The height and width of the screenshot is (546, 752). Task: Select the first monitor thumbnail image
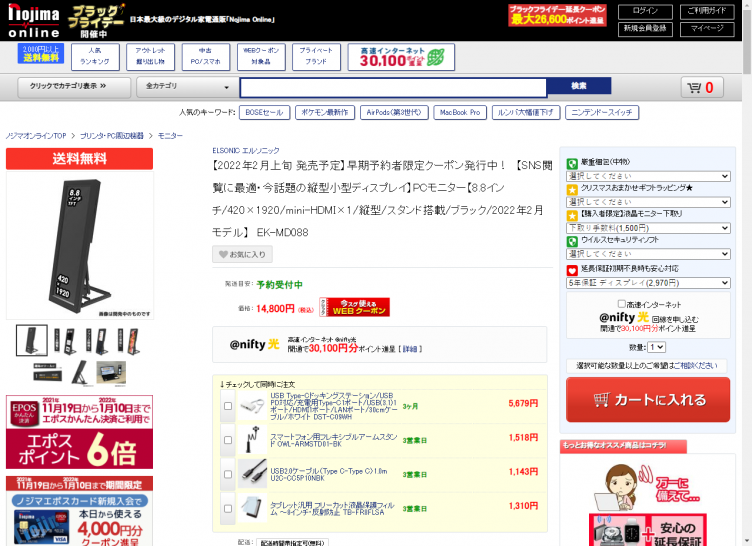point(32,340)
